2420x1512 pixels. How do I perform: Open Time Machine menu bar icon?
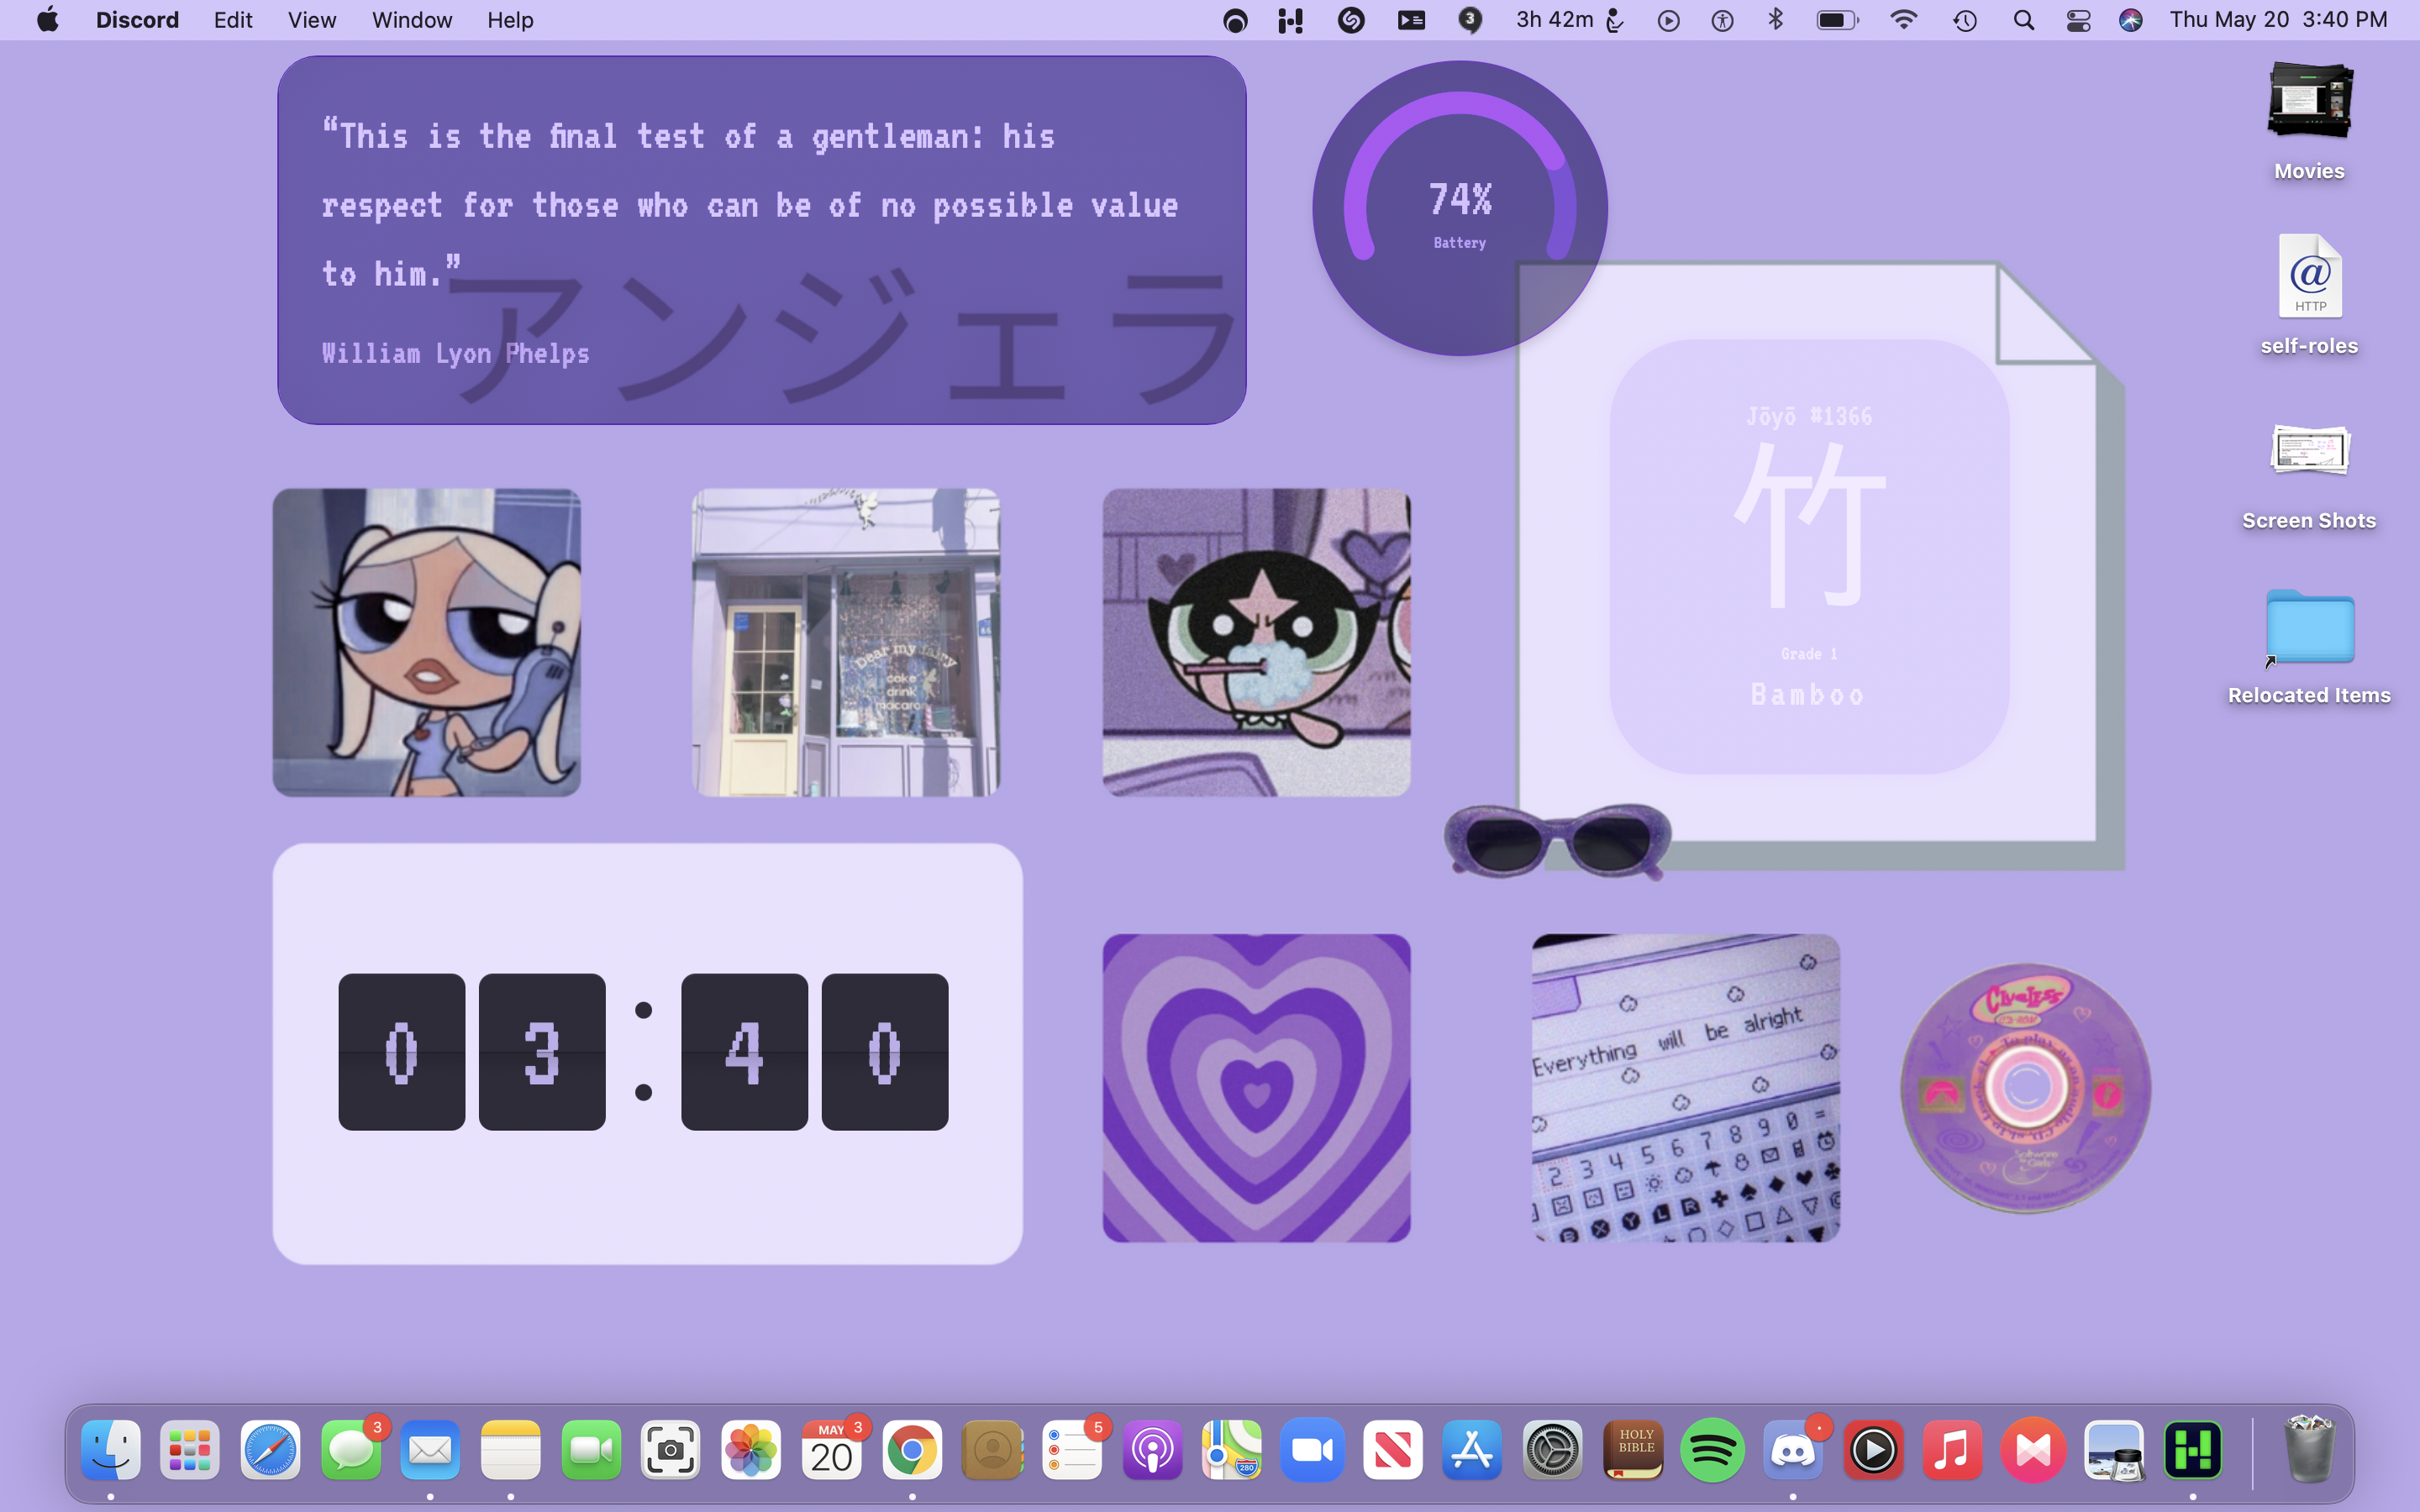(x=1965, y=20)
